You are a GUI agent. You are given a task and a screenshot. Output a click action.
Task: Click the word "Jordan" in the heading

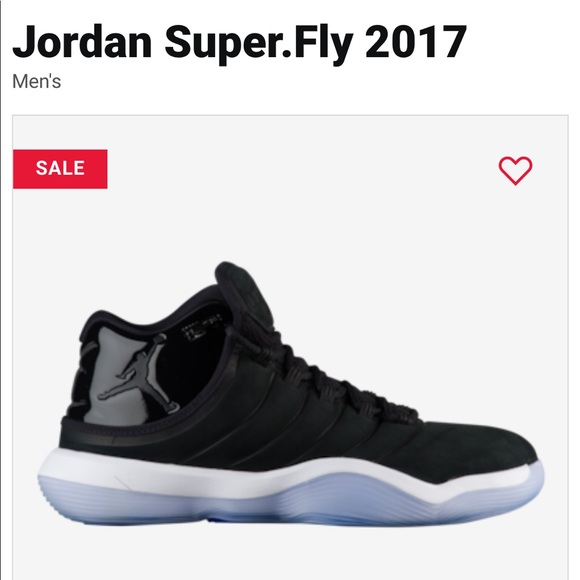[82, 41]
